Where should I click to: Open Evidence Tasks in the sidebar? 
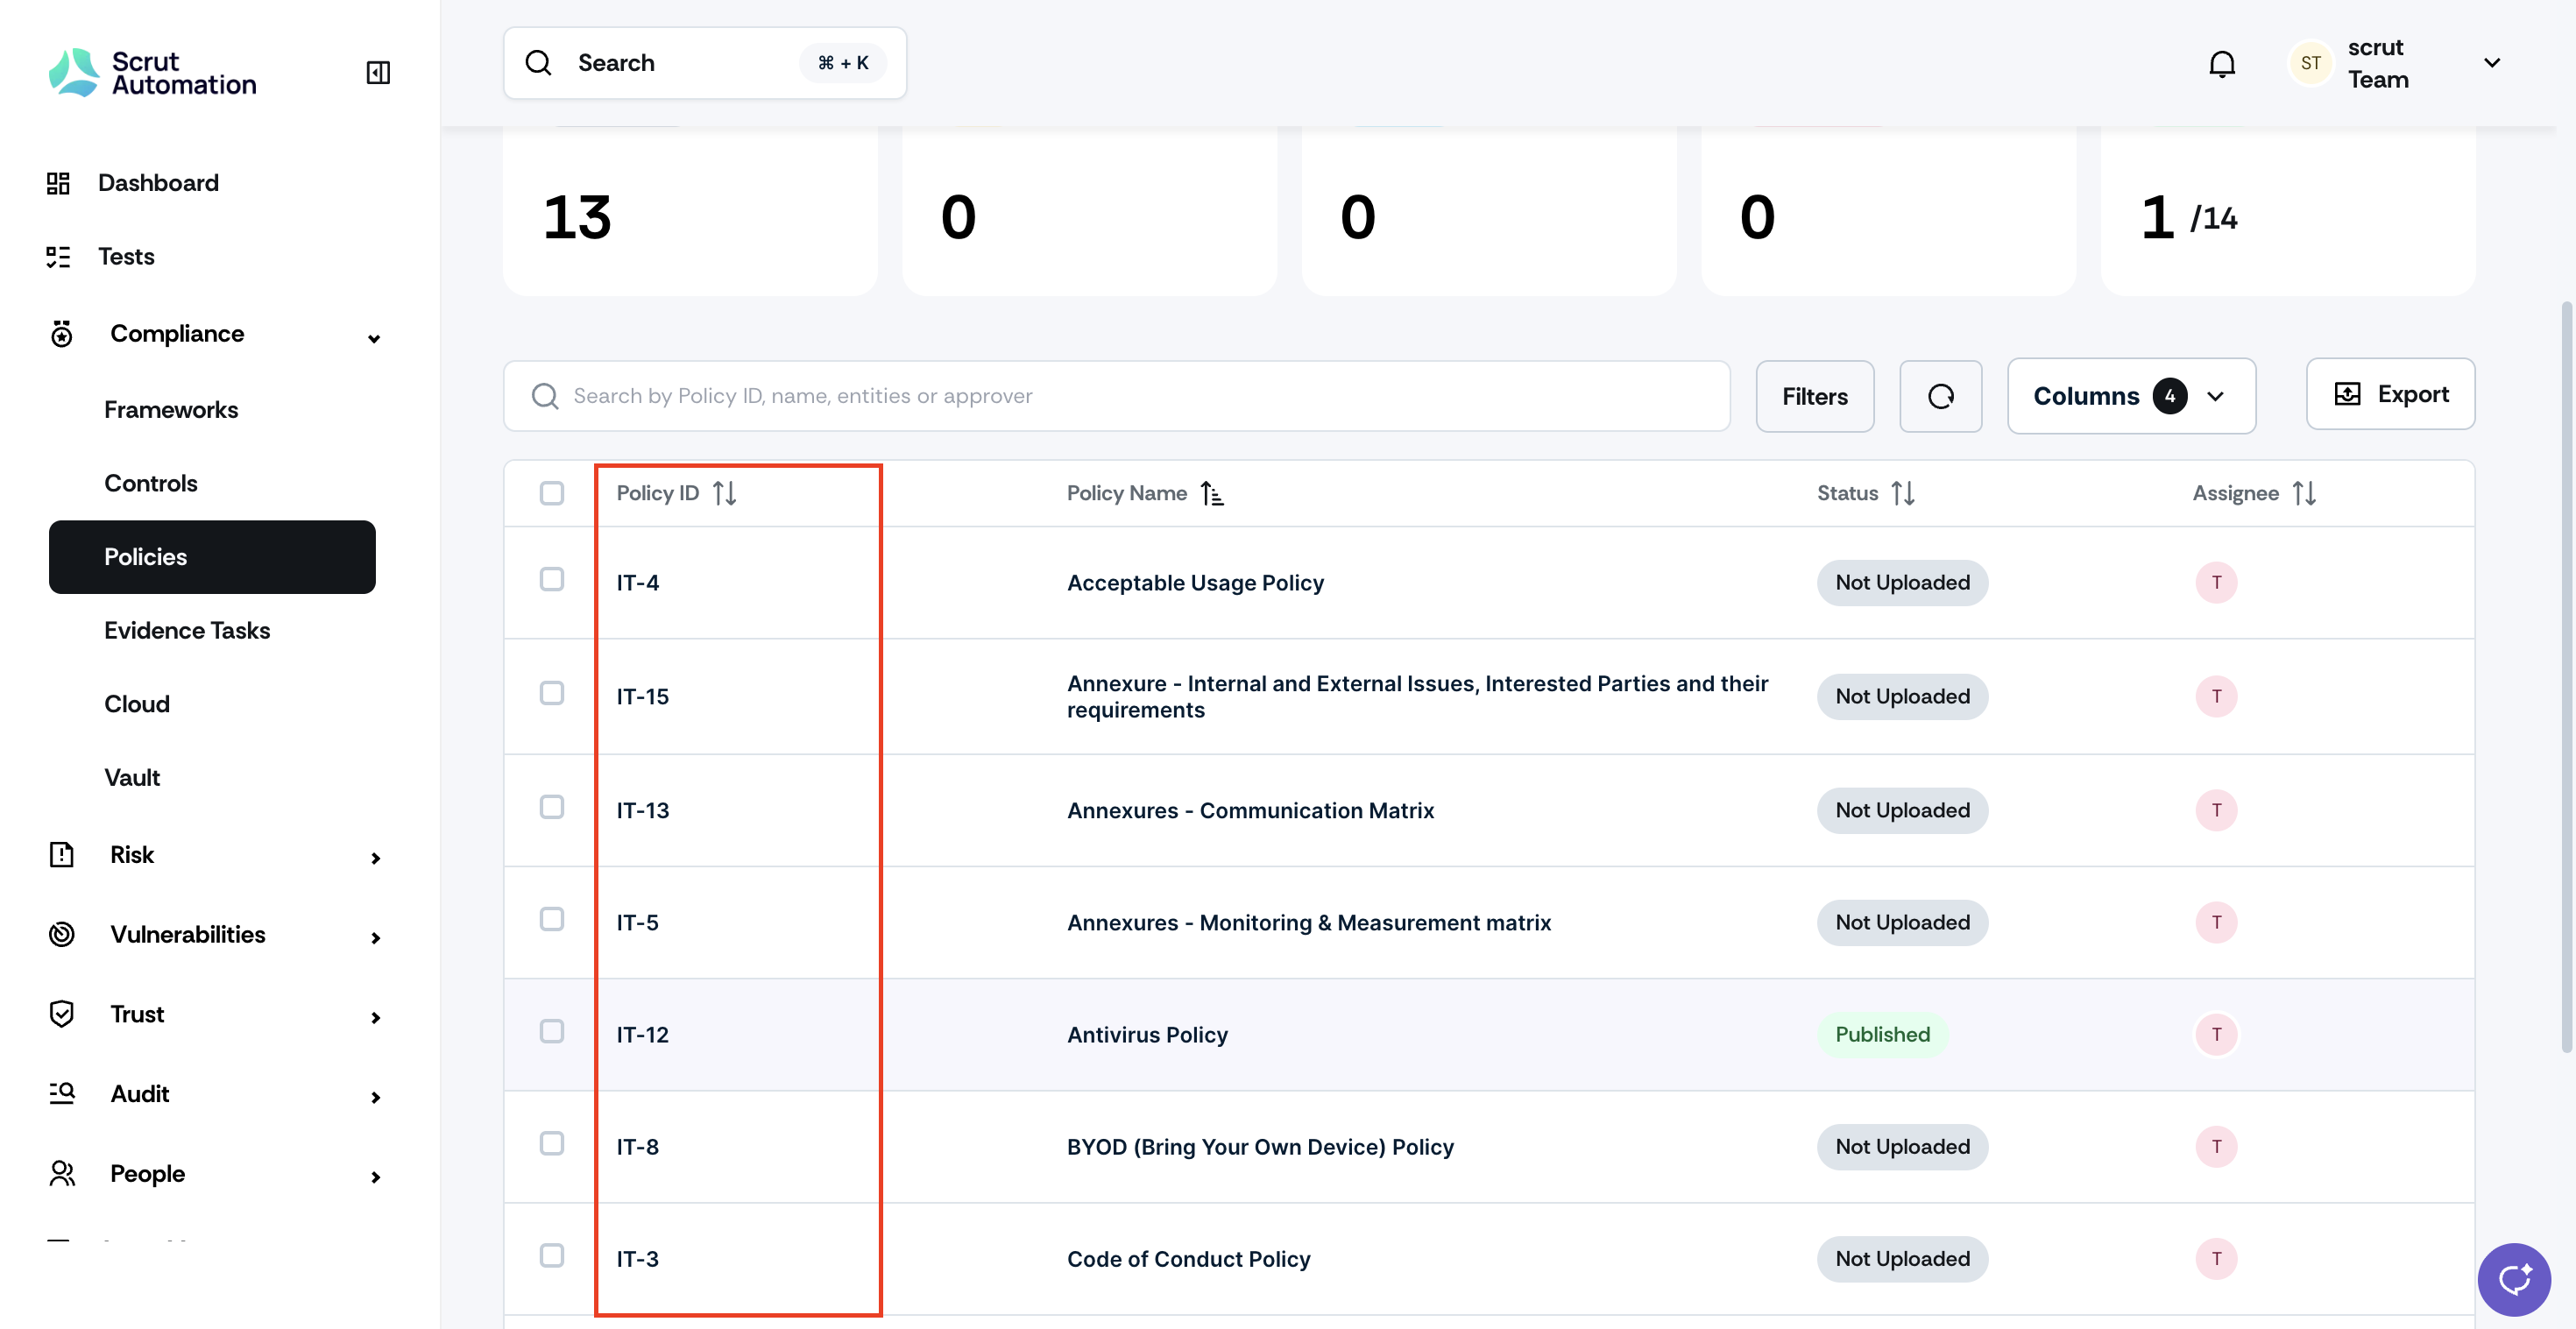click(x=187, y=630)
